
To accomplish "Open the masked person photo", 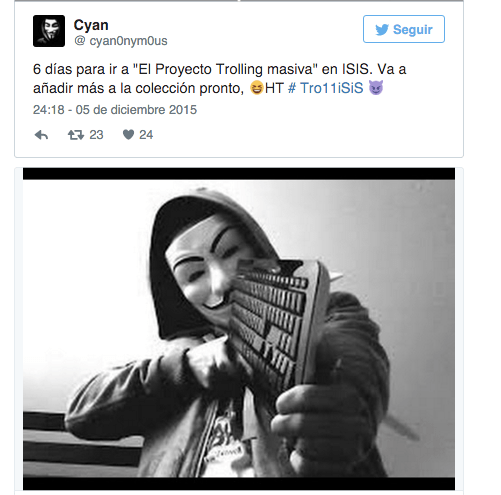I will (239, 329).
